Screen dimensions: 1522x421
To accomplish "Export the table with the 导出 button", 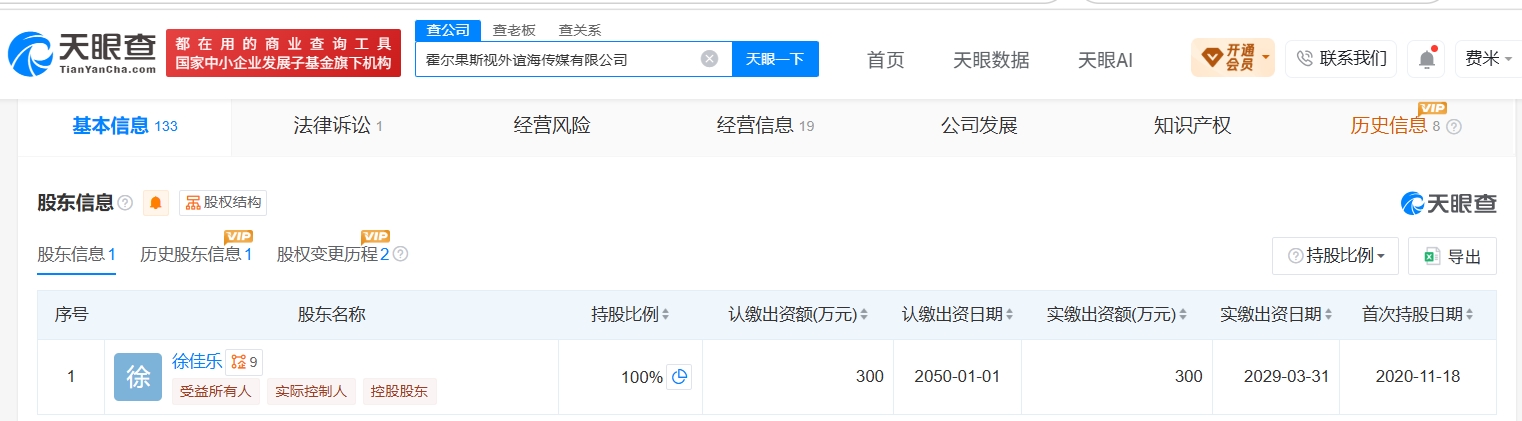I will pyautogui.click(x=1452, y=256).
